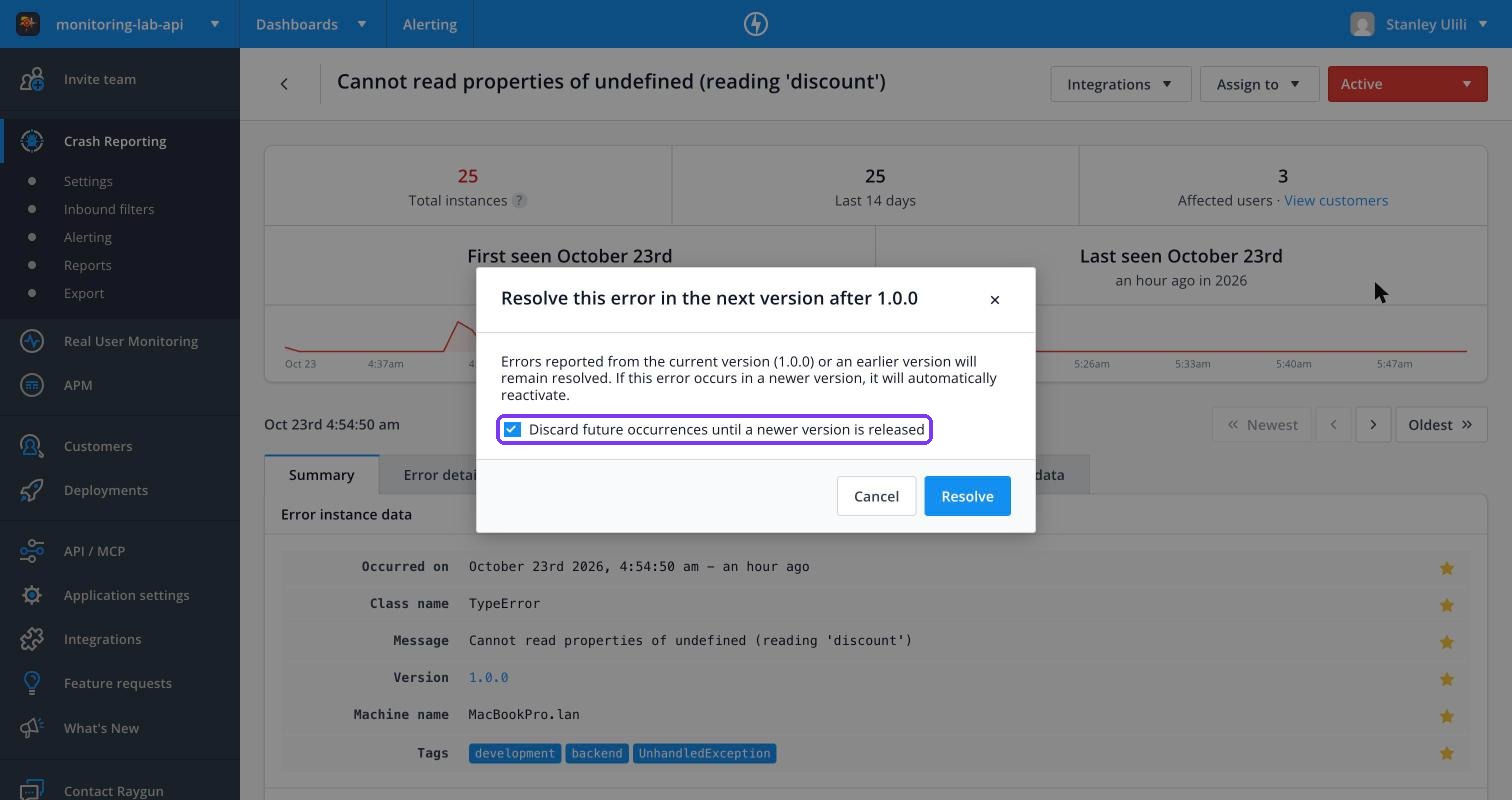Go back using the left arrow icon
1512x800 pixels.
pos(284,84)
